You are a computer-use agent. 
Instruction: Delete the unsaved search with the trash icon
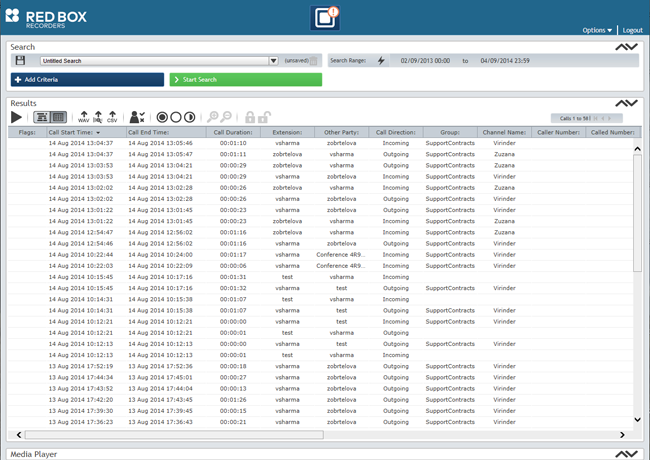(314, 61)
